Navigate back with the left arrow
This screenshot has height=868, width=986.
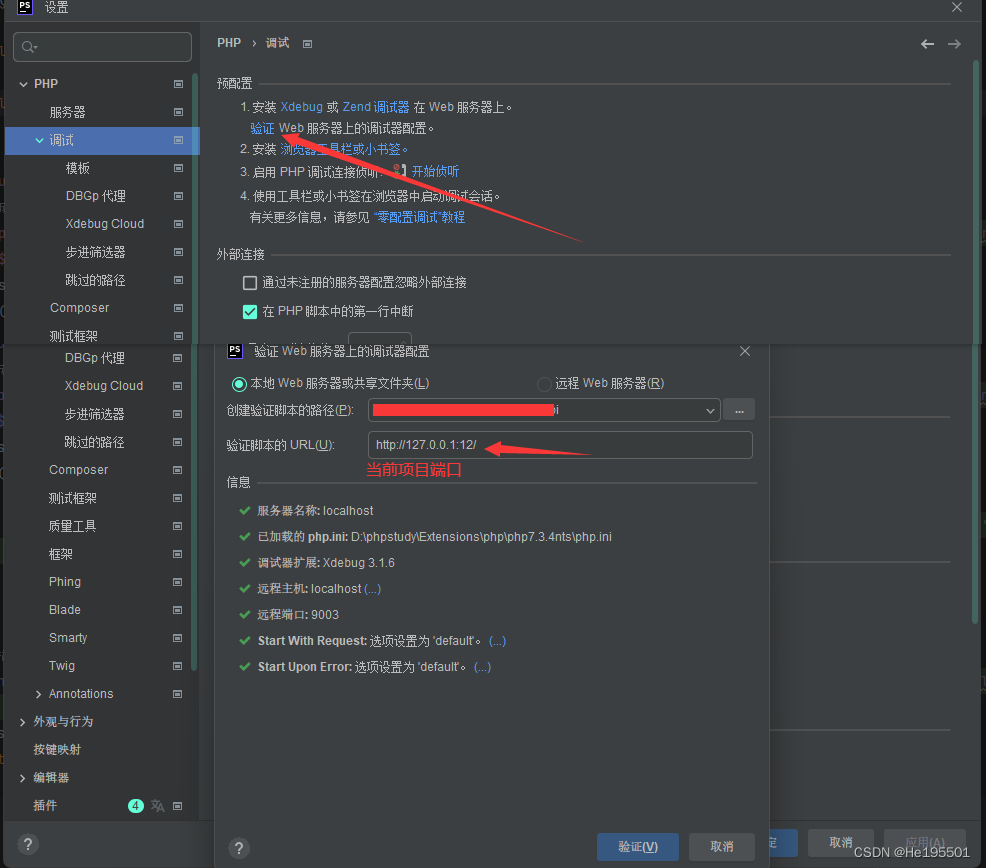(927, 43)
